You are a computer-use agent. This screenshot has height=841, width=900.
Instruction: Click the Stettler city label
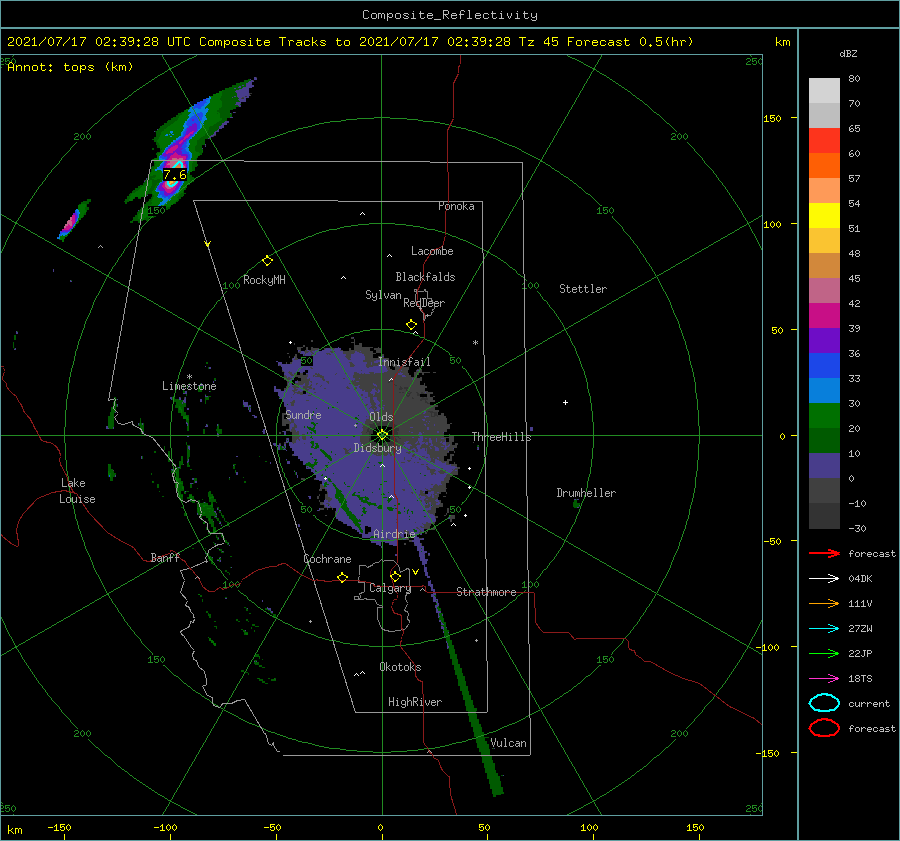click(x=583, y=289)
